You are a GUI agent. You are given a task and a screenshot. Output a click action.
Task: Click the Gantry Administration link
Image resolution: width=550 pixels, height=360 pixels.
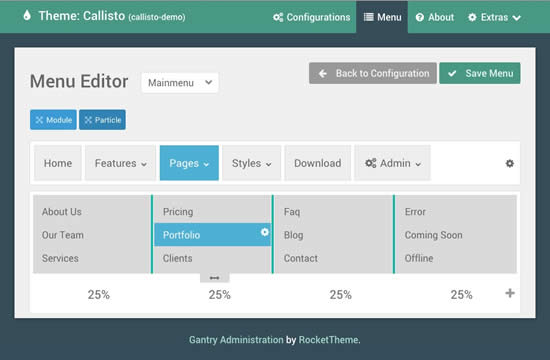(x=236, y=340)
